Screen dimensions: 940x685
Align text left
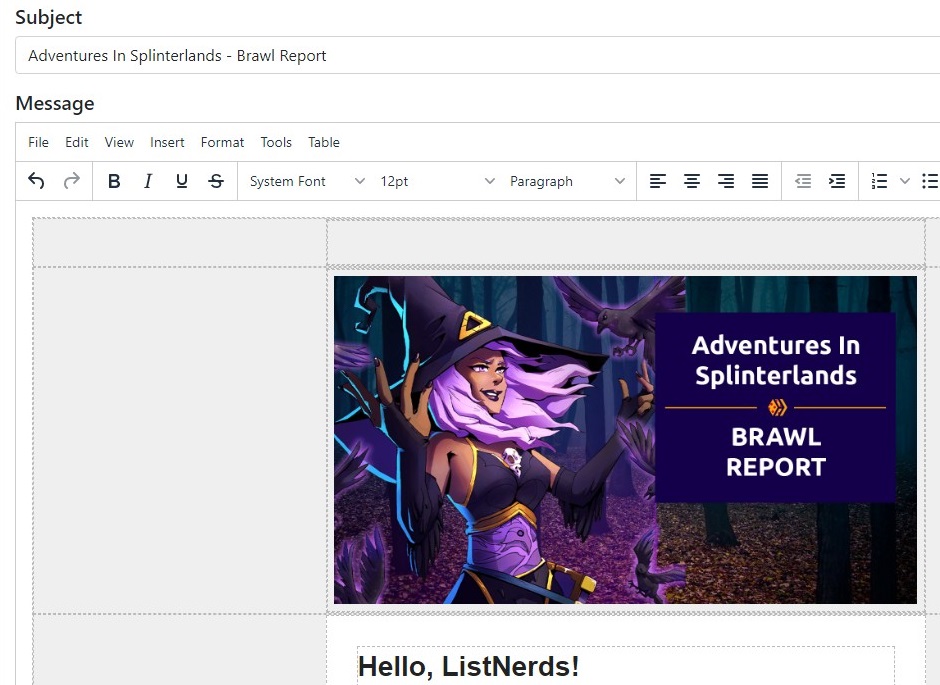coord(658,181)
